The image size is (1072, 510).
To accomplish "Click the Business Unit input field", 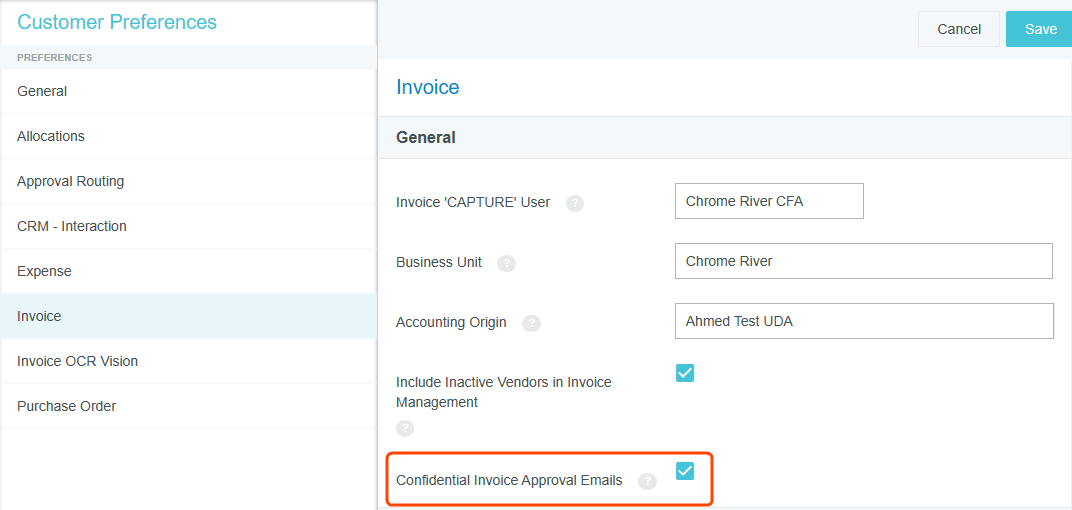I will [x=863, y=261].
